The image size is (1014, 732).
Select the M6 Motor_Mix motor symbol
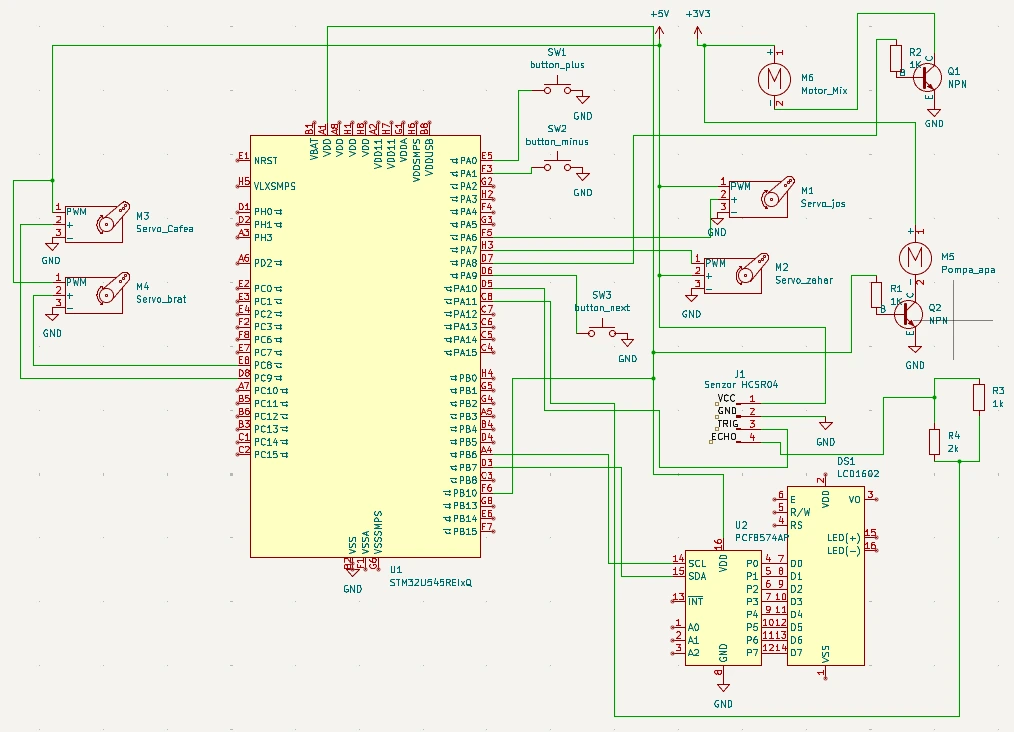tap(774, 78)
